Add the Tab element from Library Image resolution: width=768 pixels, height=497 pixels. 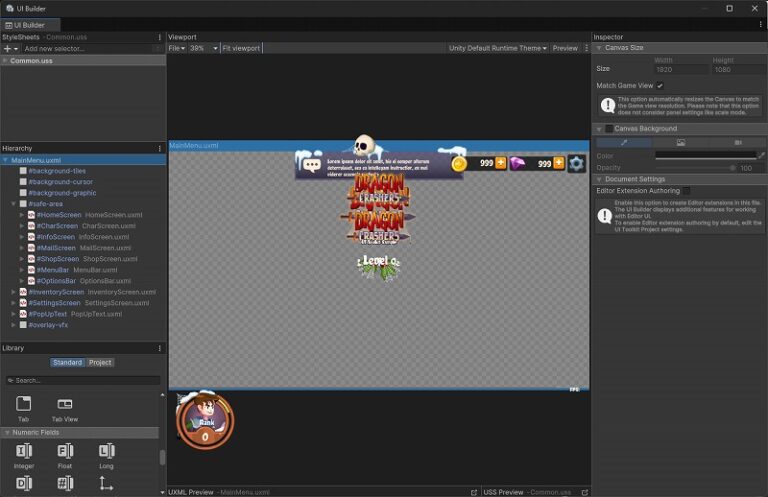(23, 408)
